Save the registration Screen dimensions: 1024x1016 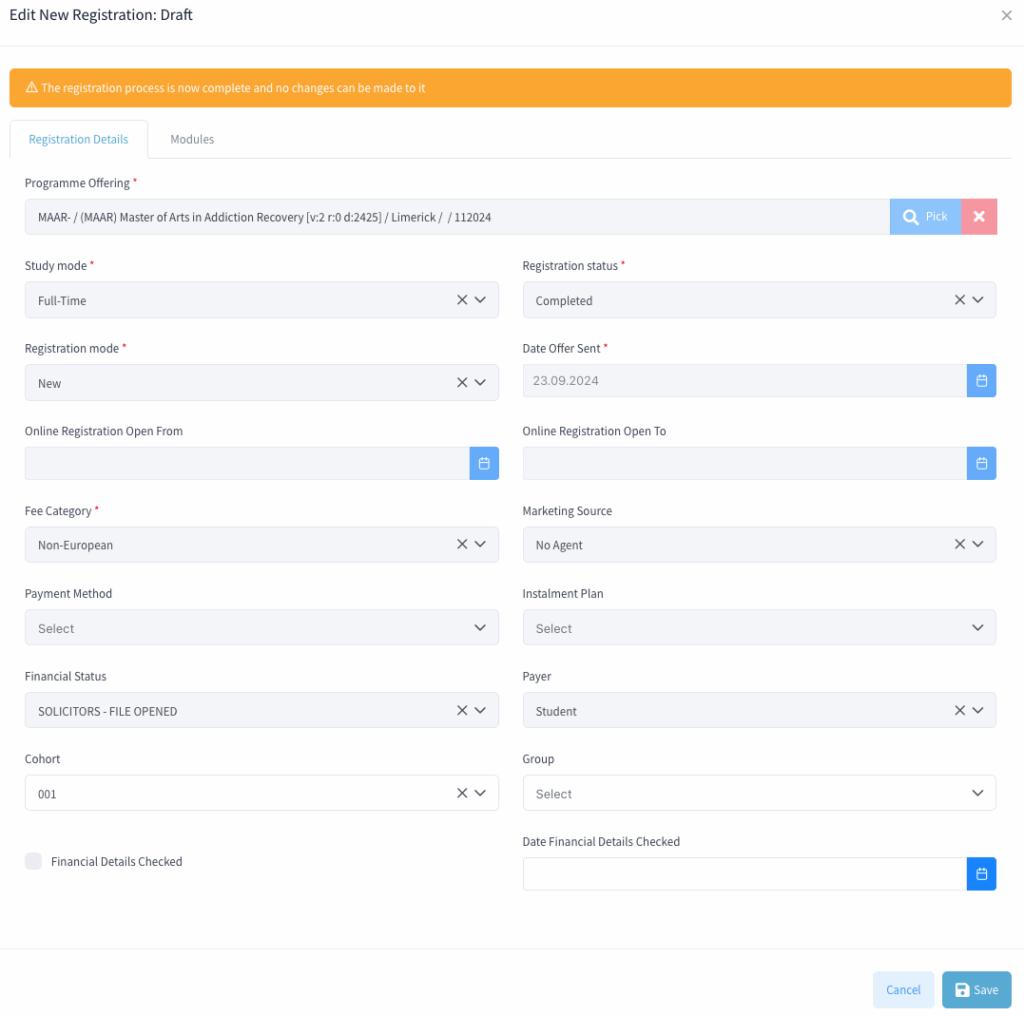(x=976, y=990)
